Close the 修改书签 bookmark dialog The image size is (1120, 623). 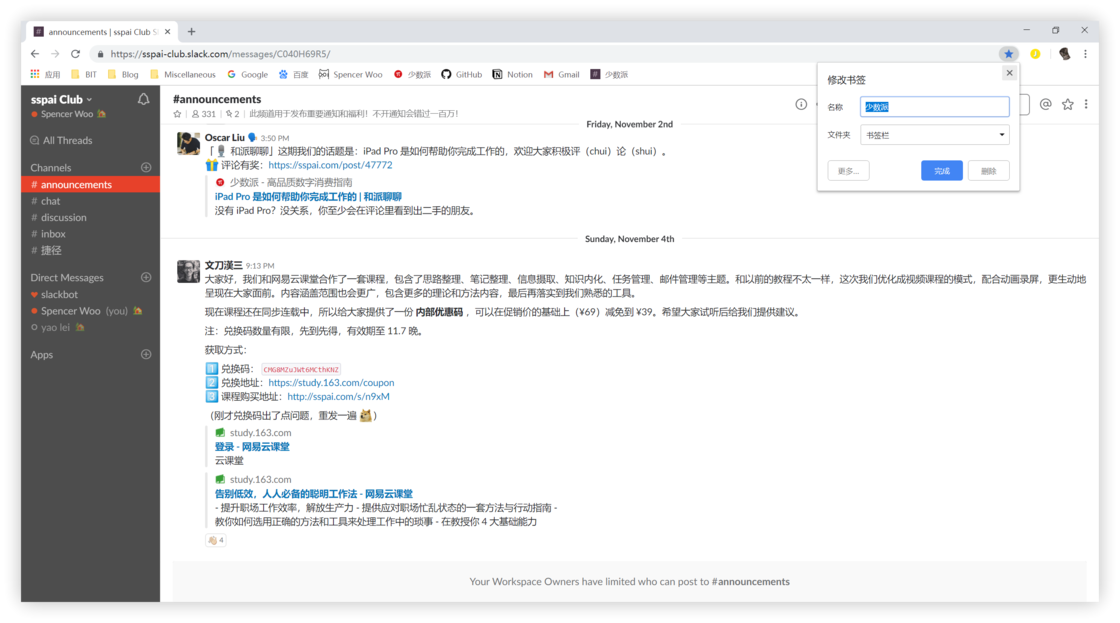pos(1009,73)
